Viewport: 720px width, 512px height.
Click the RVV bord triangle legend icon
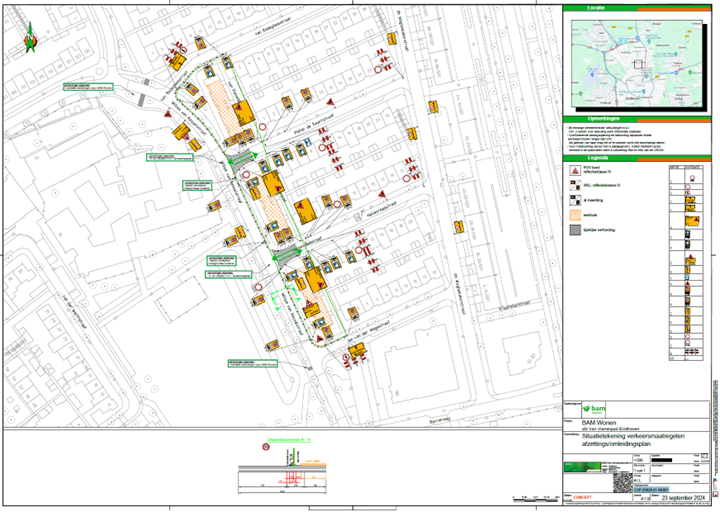573,172
